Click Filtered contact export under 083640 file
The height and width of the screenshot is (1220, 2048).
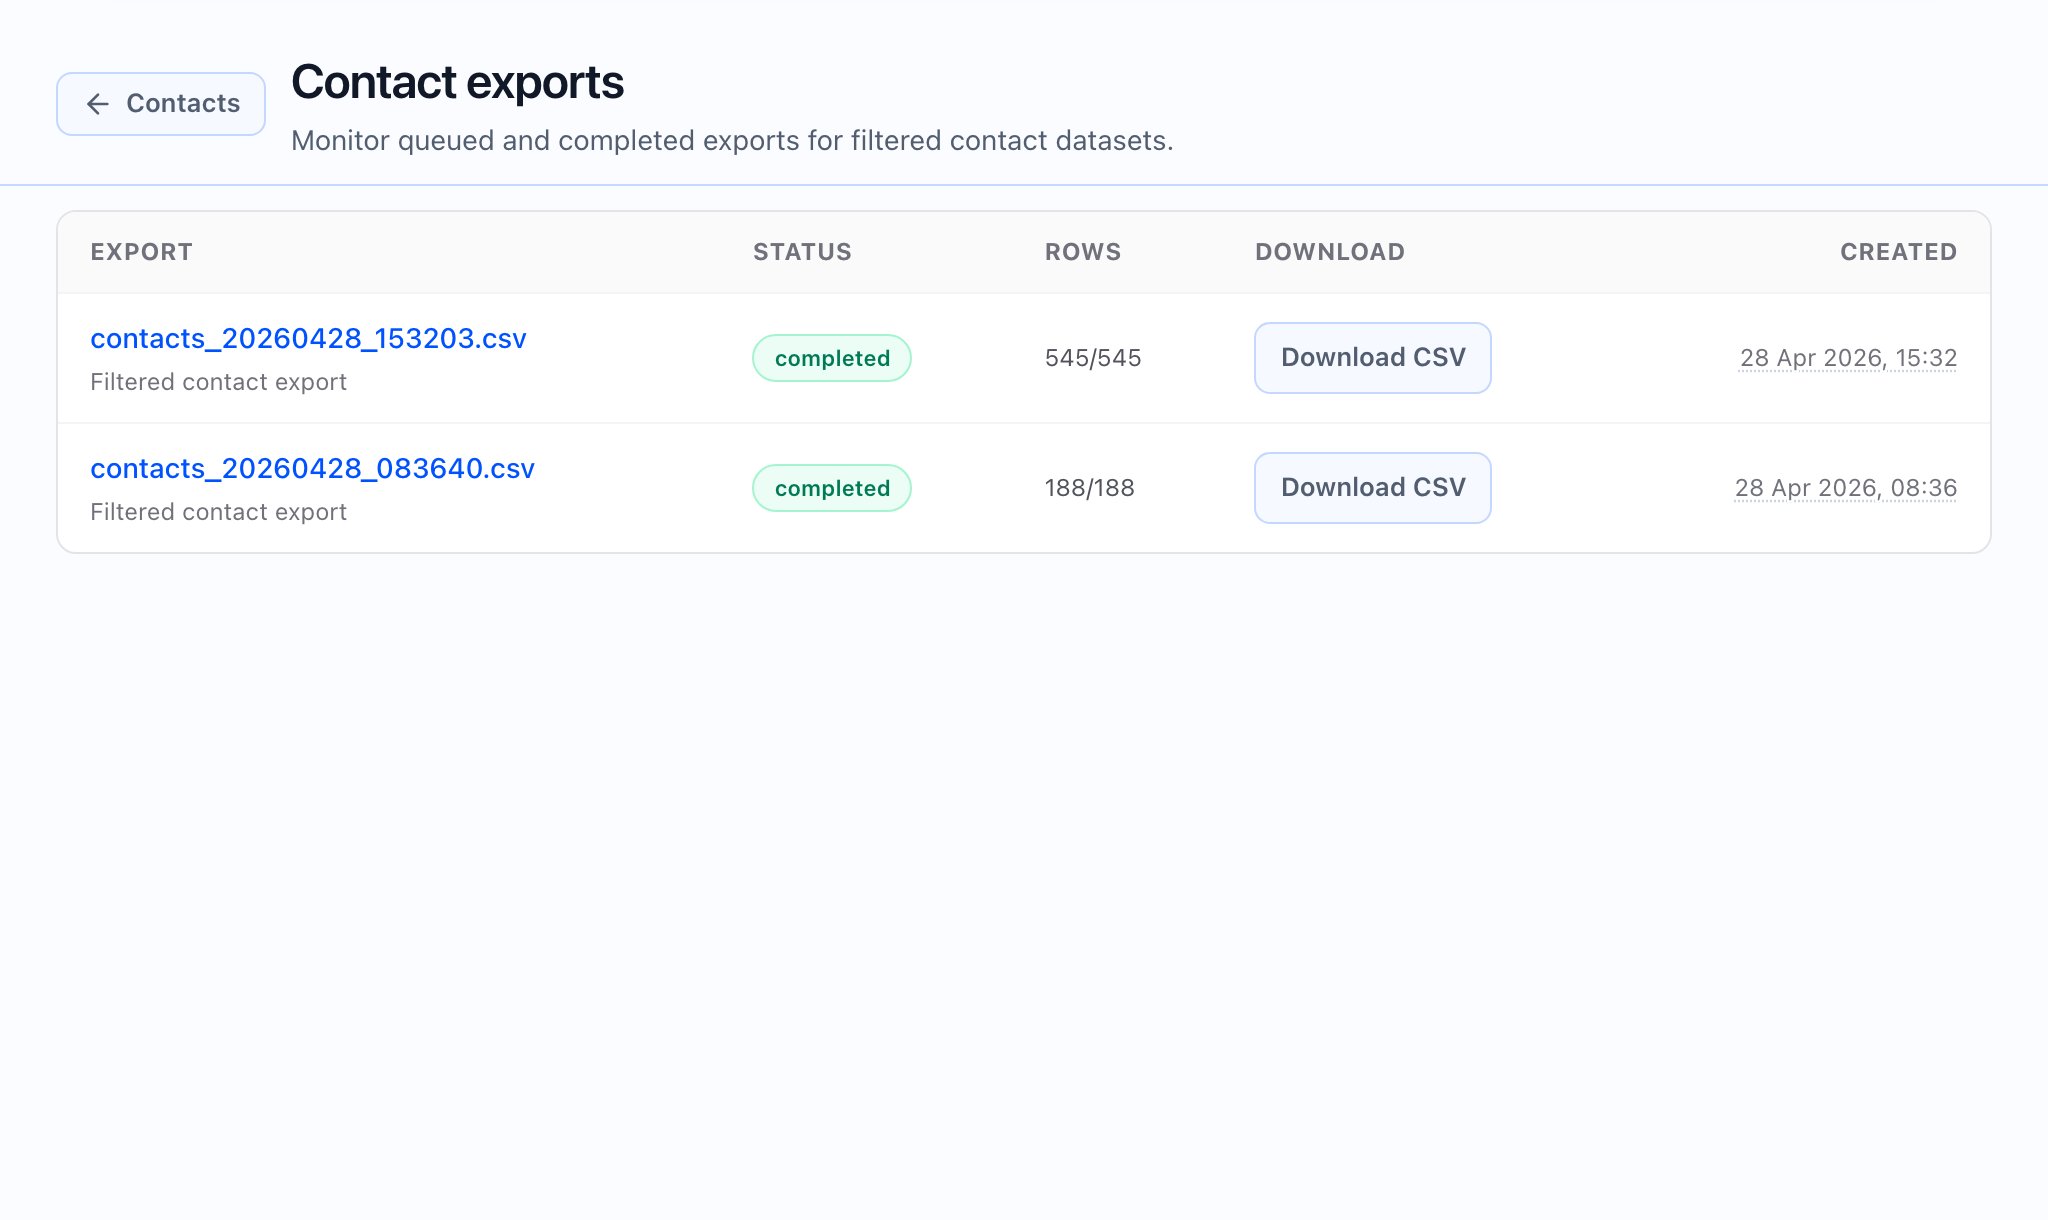[x=218, y=512]
